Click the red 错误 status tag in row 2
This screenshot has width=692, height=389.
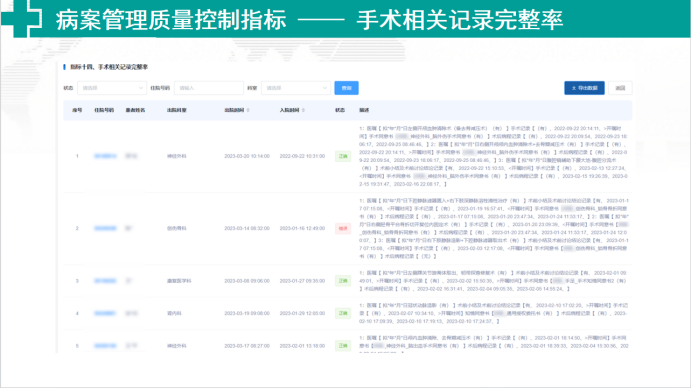coord(343,228)
